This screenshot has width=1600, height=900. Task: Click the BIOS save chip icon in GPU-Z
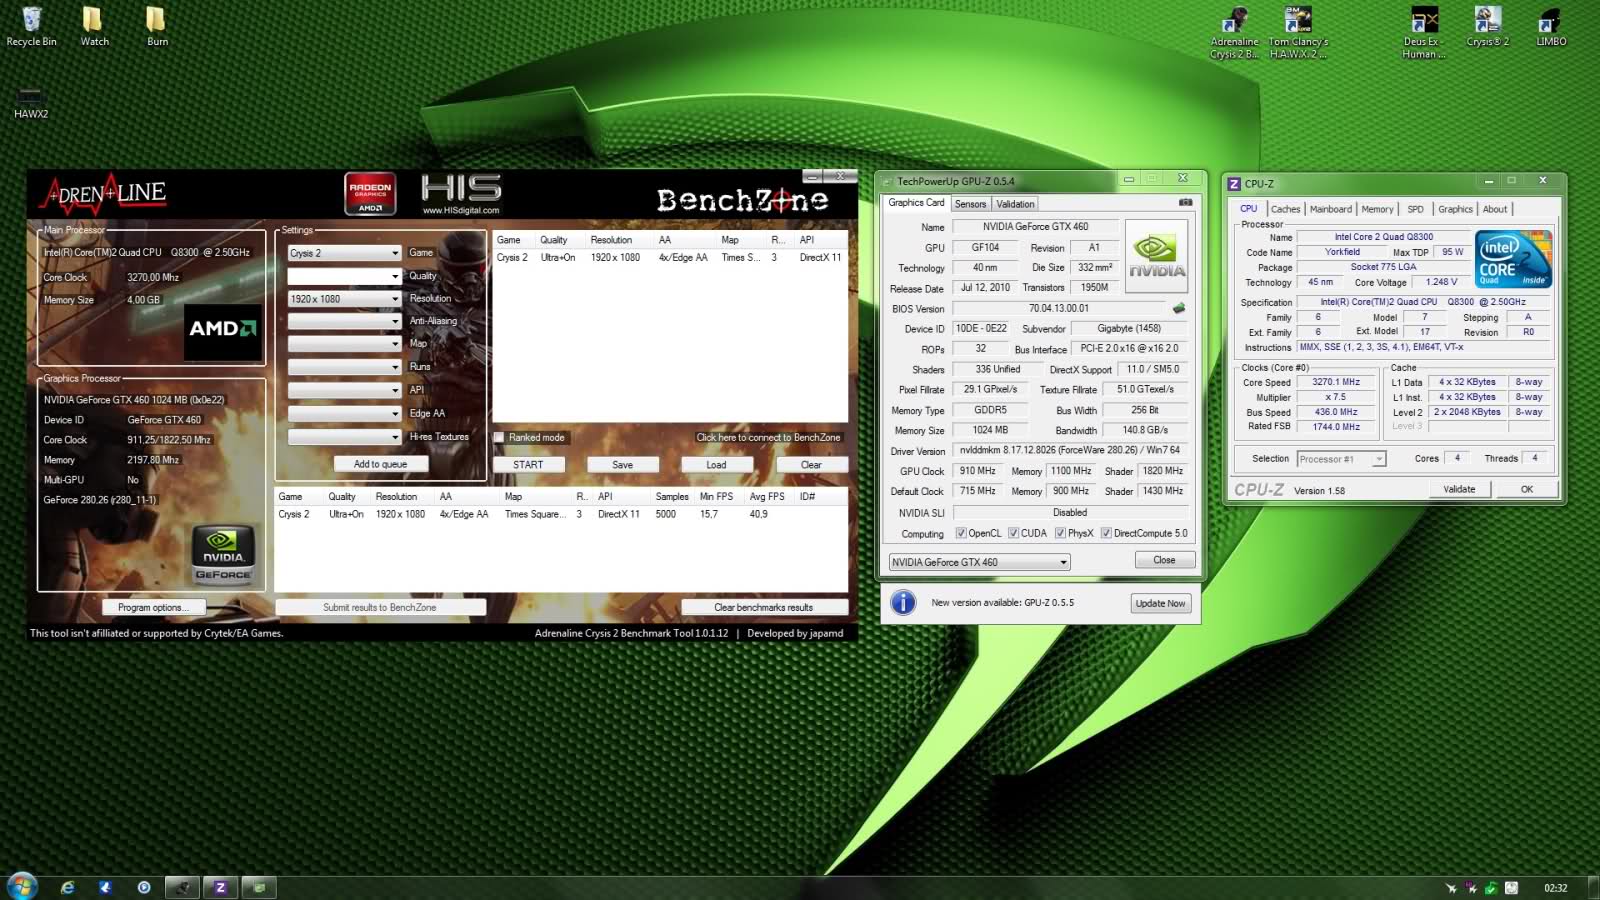(x=1179, y=308)
